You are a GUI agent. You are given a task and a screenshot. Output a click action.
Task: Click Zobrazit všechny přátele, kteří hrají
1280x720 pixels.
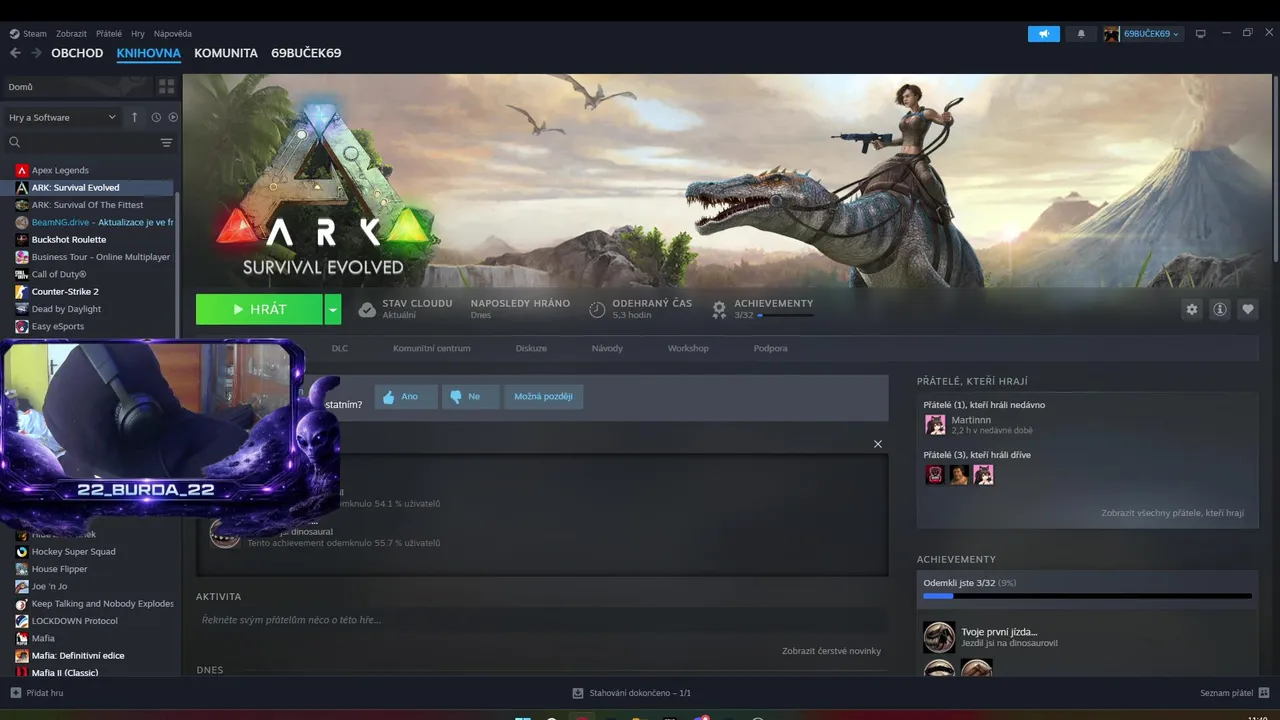pos(1172,513)
